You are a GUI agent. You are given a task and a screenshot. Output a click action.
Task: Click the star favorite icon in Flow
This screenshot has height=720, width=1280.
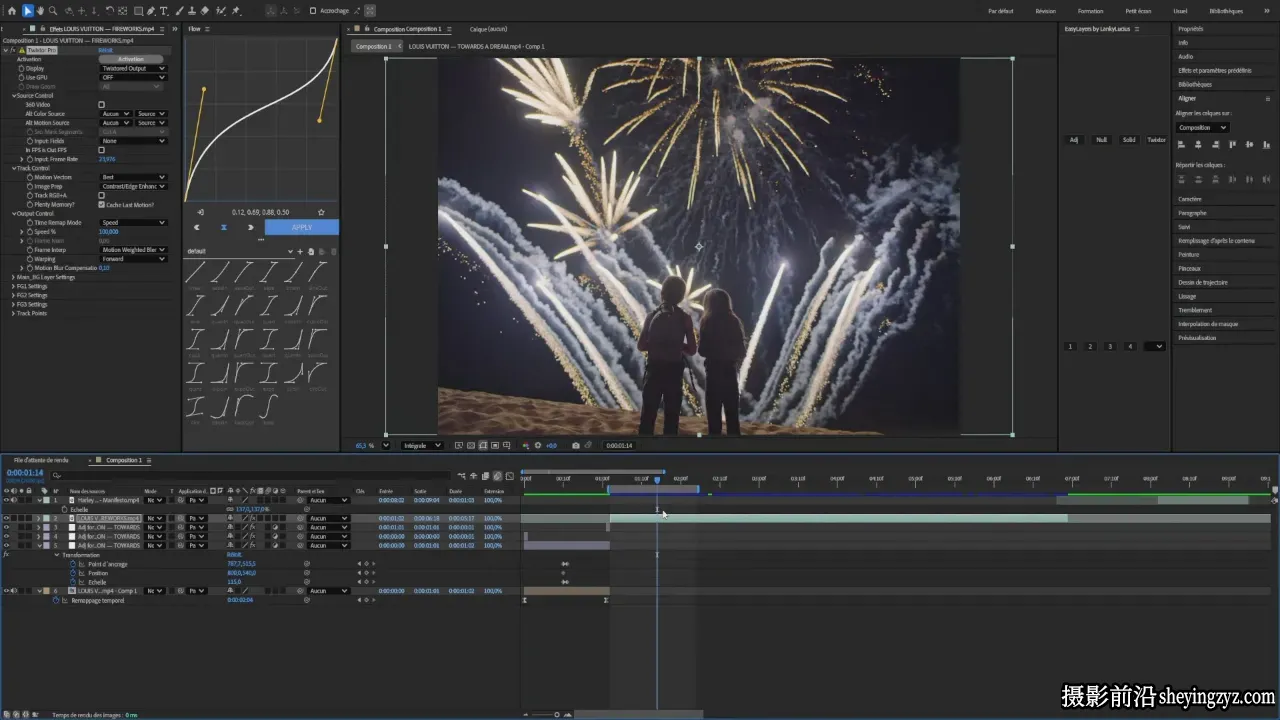321,212
